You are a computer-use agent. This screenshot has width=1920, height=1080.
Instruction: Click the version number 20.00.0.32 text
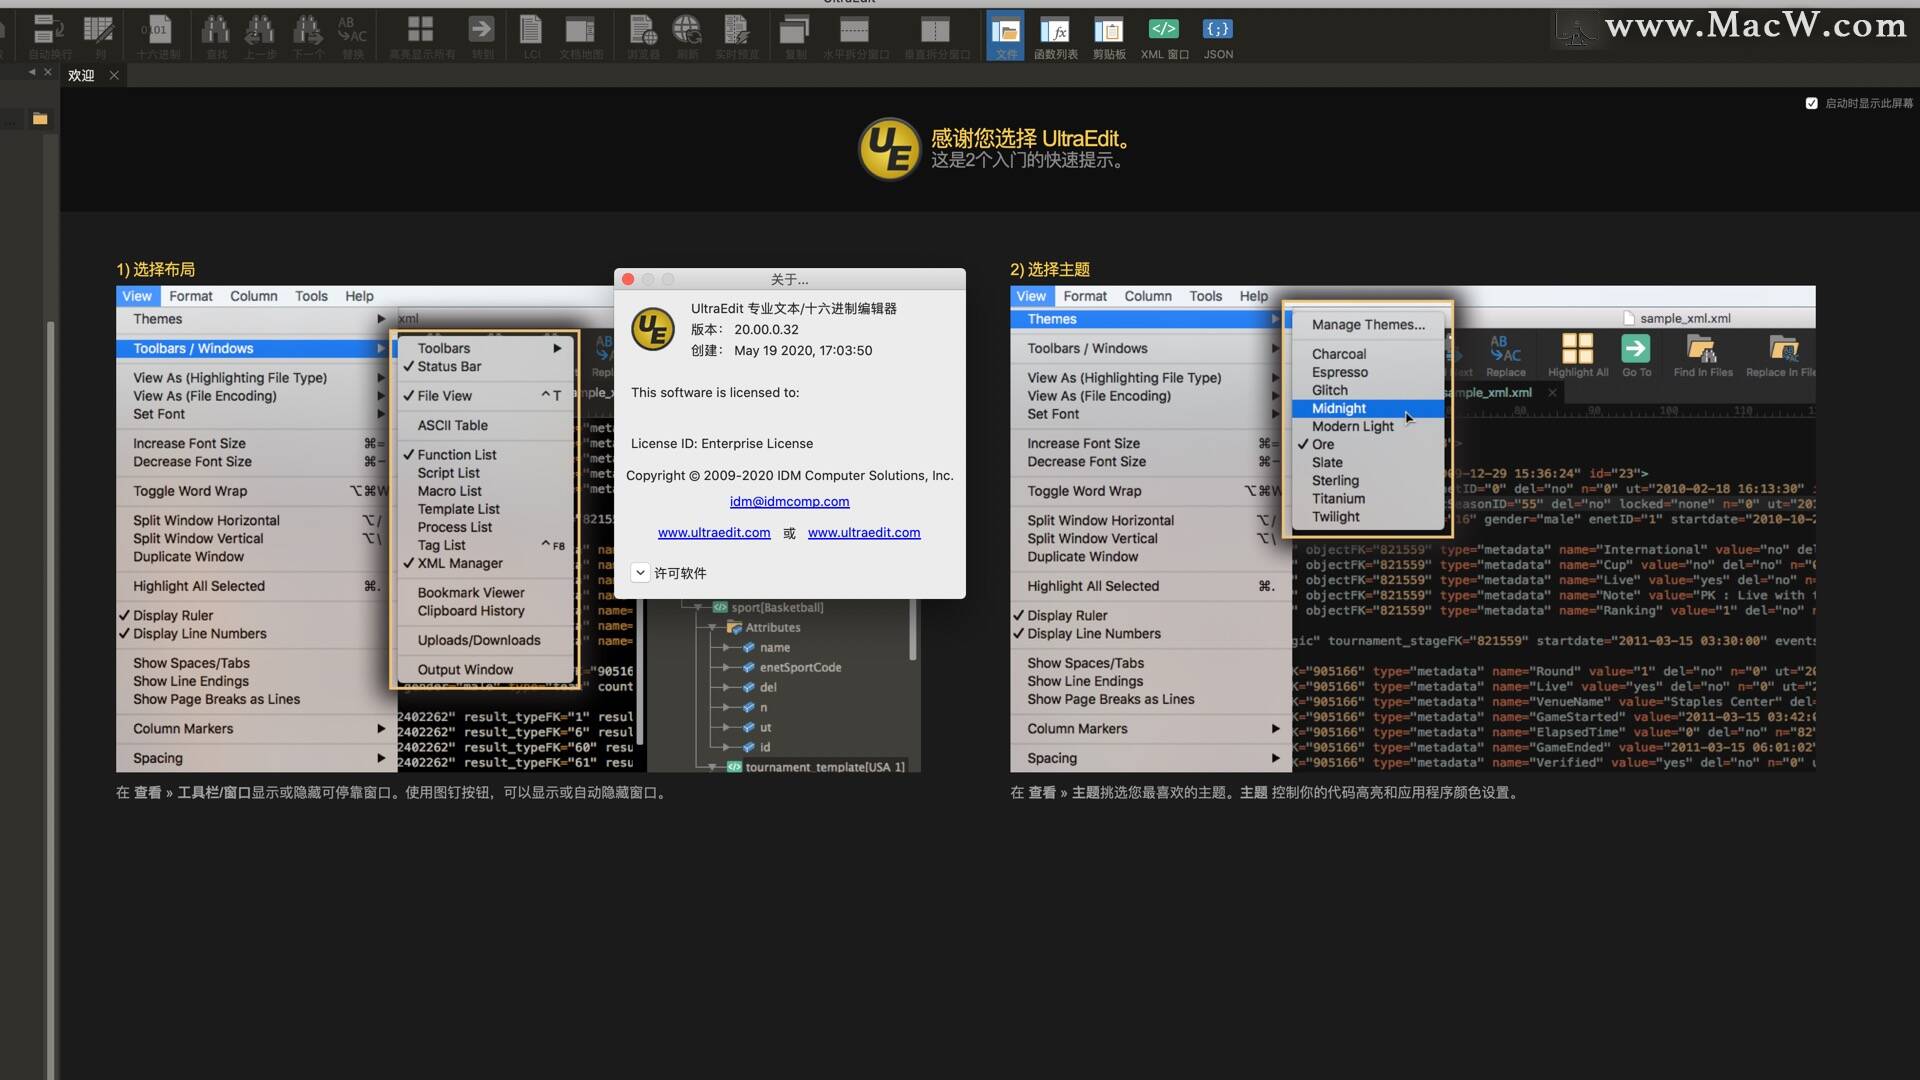pyautogui.click(x=766, y=330)
